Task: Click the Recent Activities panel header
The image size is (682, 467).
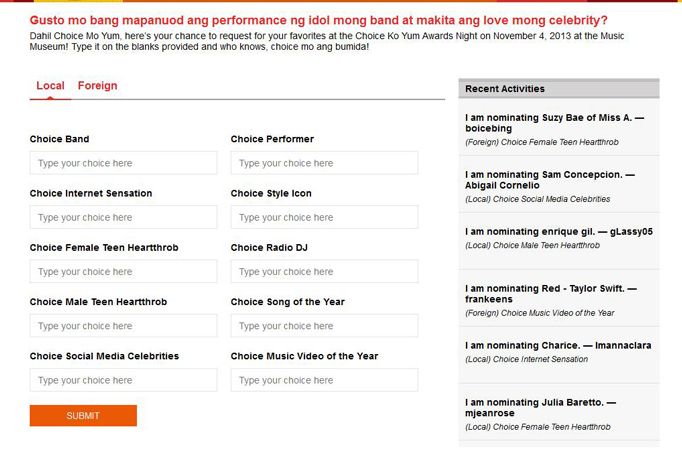Action: pyautogui.click(x=559, y=89)
